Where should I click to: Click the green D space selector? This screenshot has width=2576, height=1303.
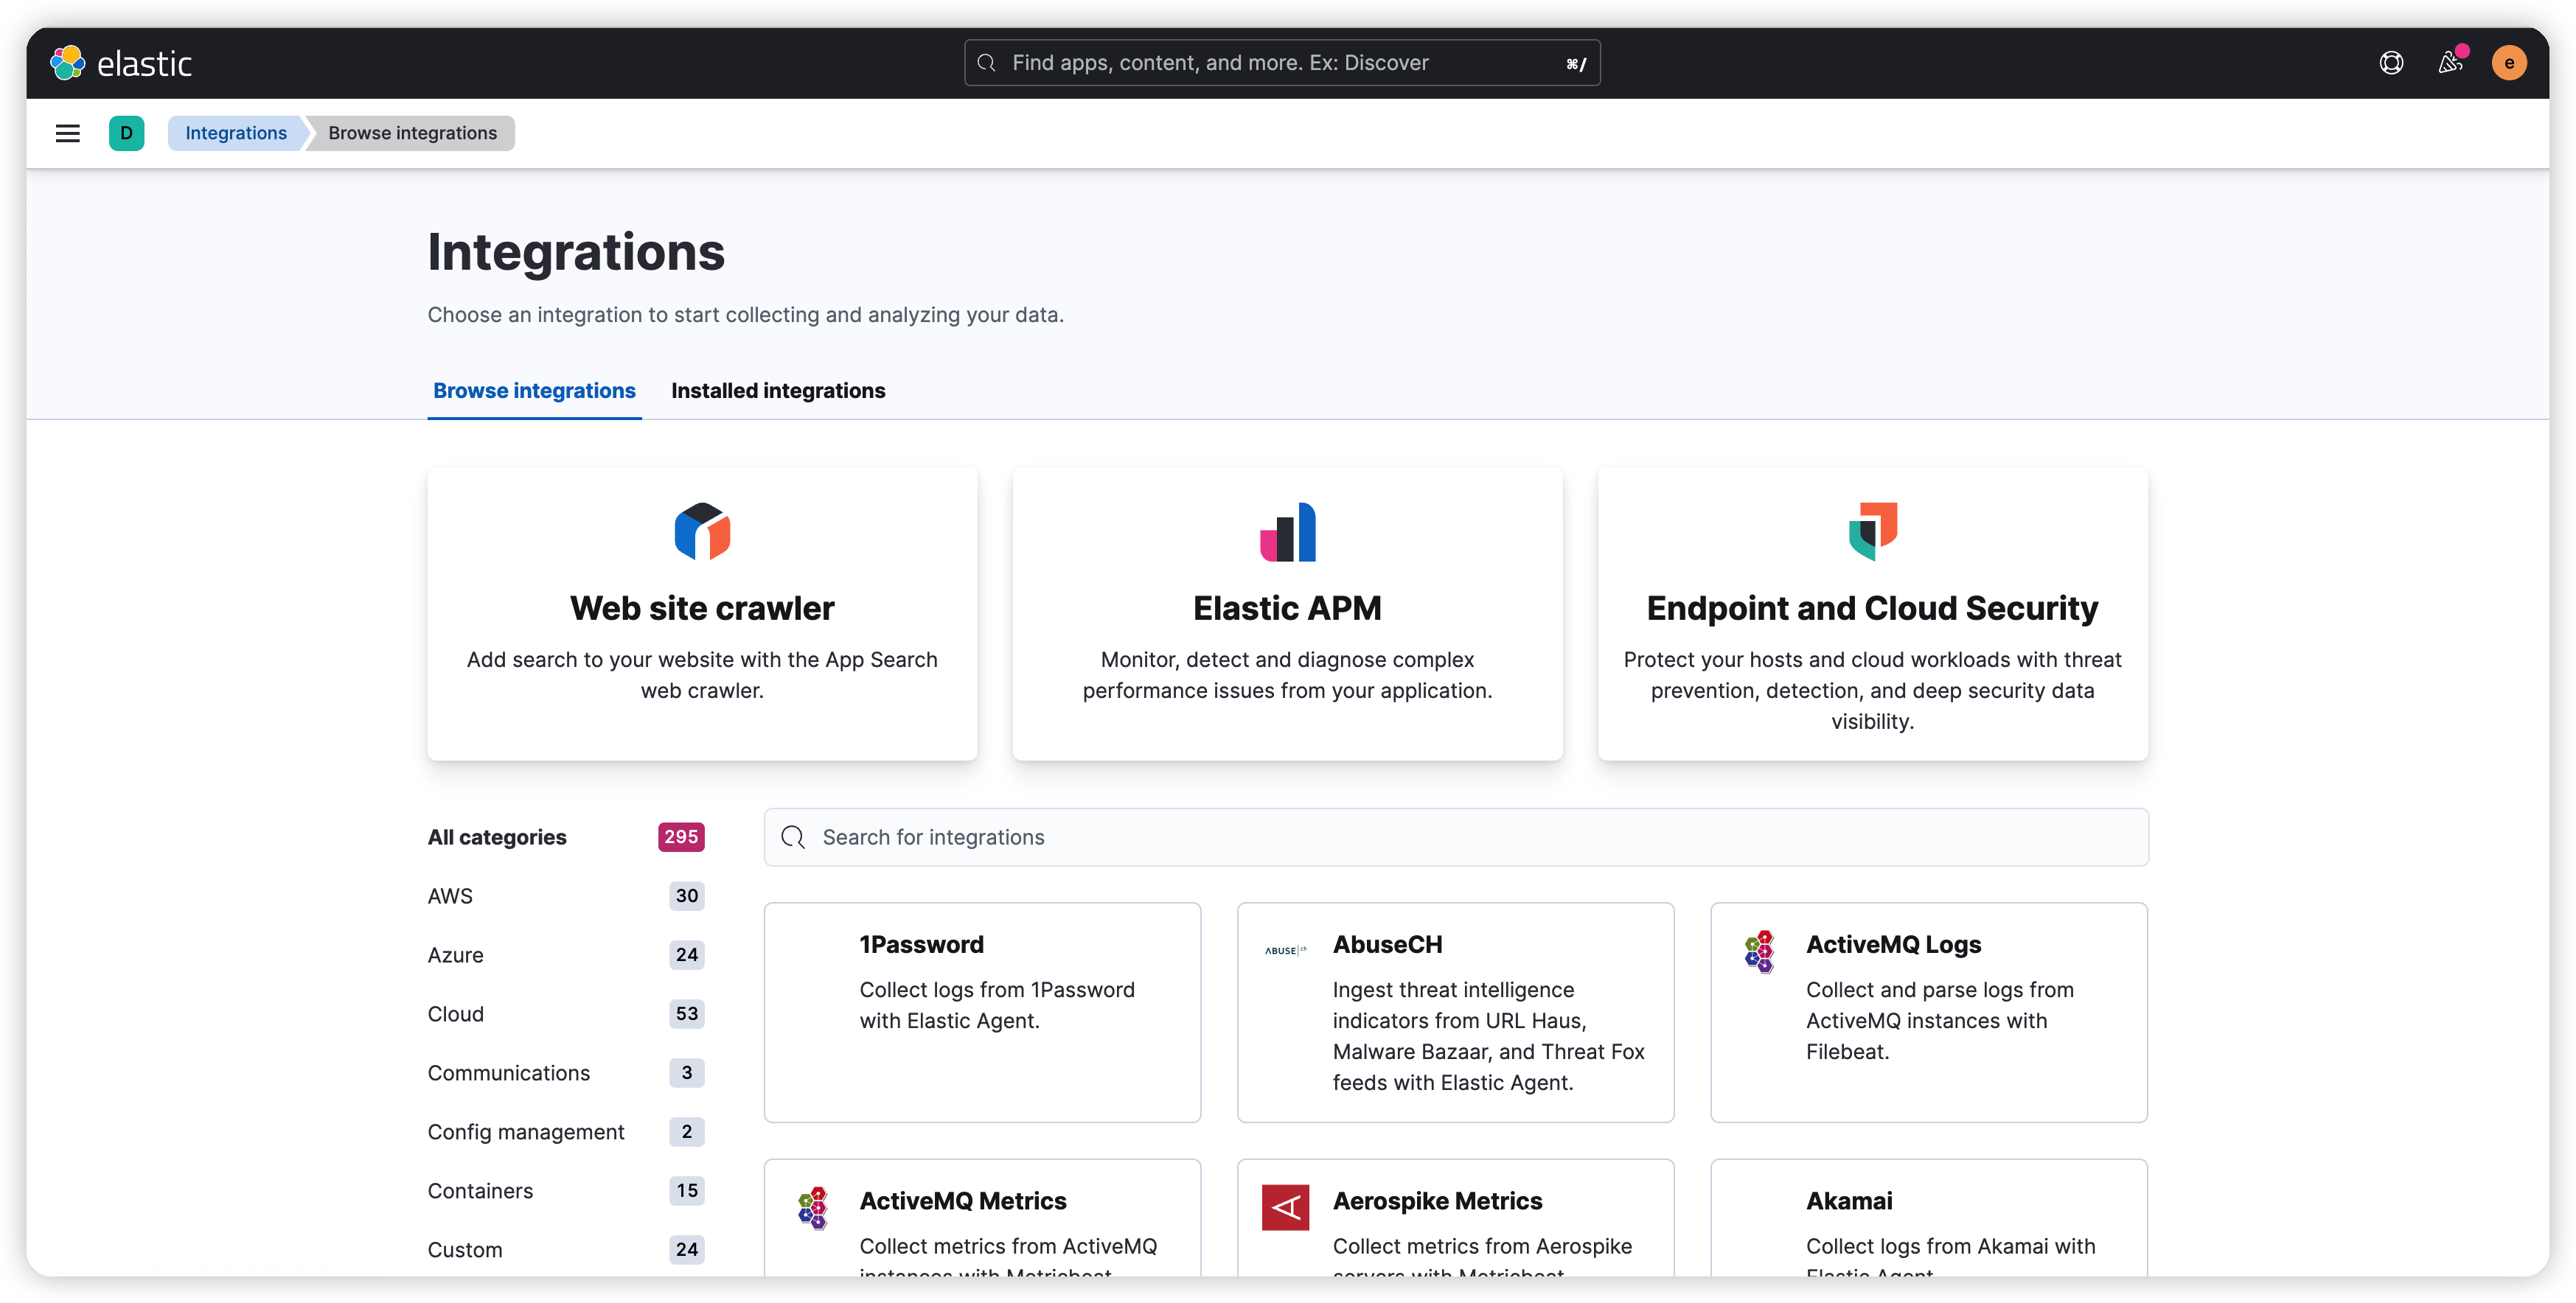(126, 133)
